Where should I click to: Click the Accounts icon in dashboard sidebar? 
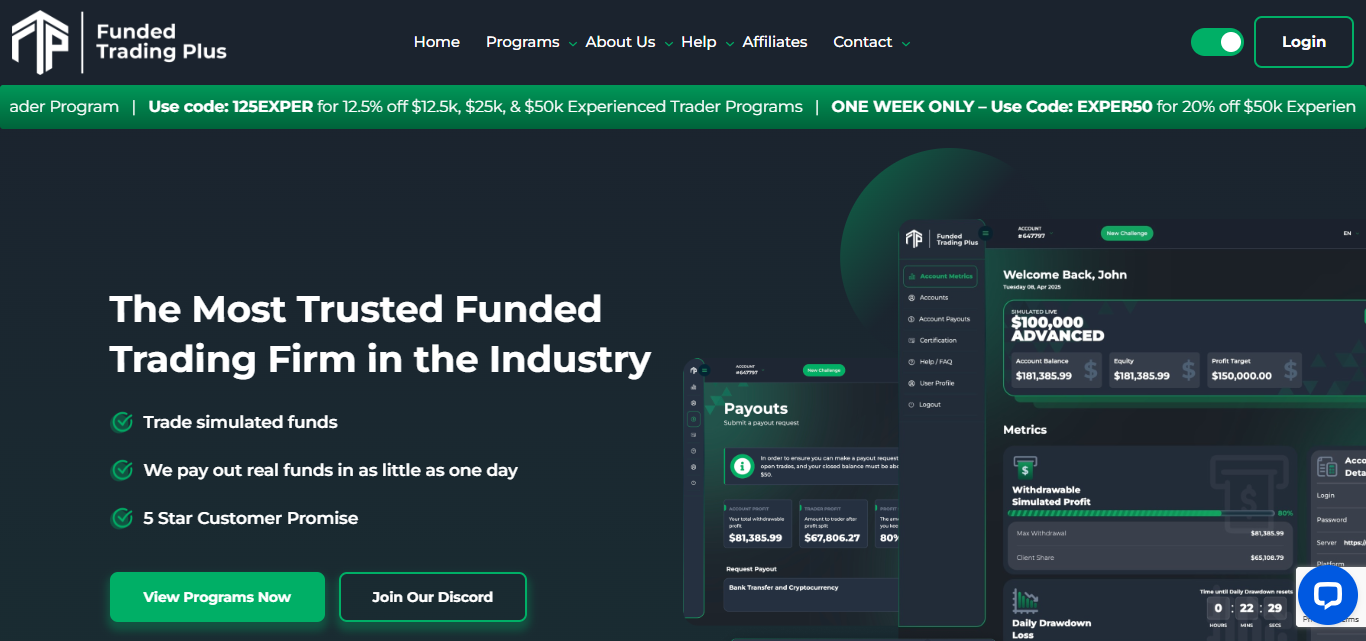tap(911, 298)
